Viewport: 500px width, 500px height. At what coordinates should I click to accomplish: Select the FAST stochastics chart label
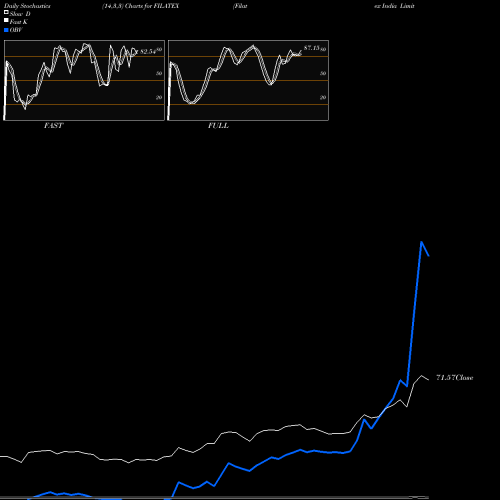[x=53, y=126]
